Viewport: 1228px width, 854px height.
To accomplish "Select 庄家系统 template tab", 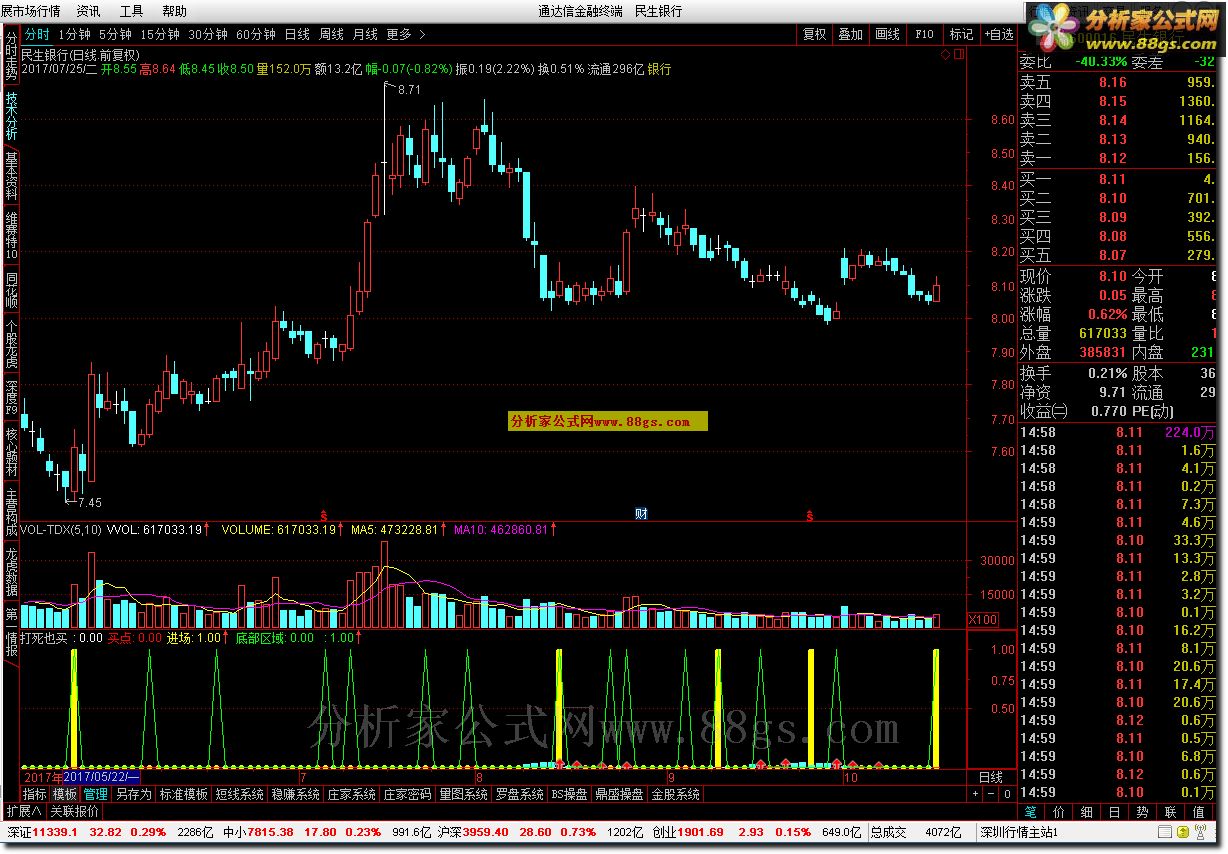I will point(352,794).
